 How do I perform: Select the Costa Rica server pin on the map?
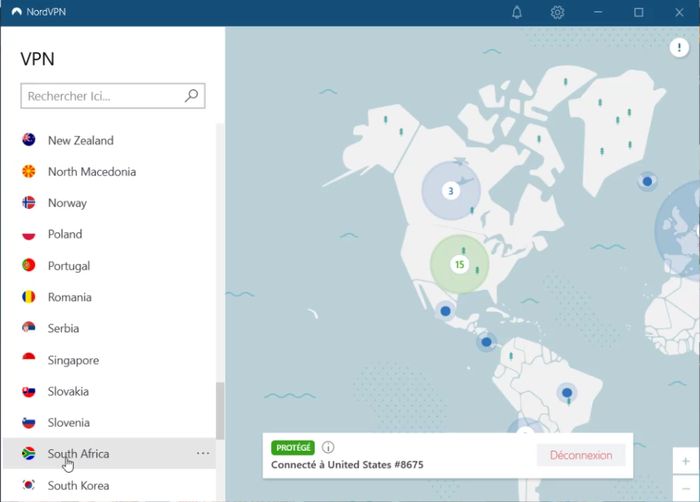coord(486,342)
